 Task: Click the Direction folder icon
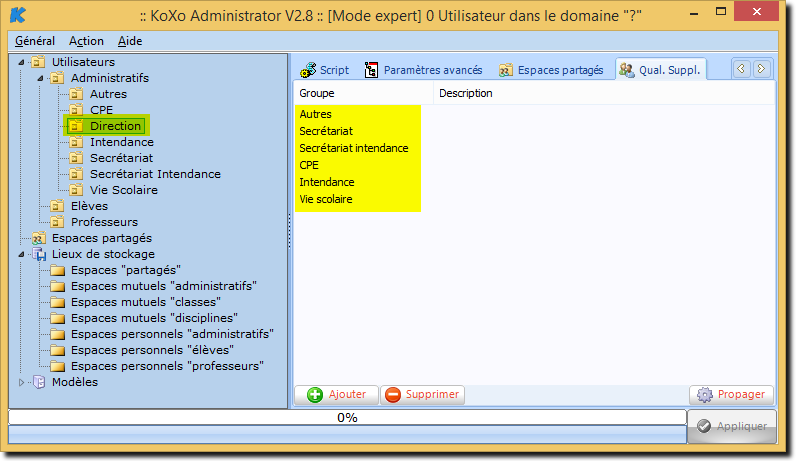76,126
